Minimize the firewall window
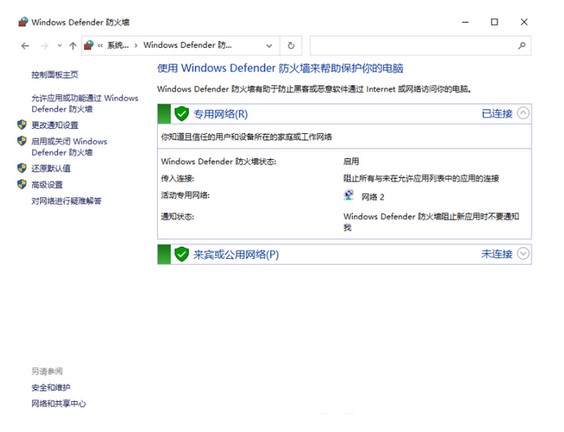This screenshot has width=564, height=432. pos(465,22)
